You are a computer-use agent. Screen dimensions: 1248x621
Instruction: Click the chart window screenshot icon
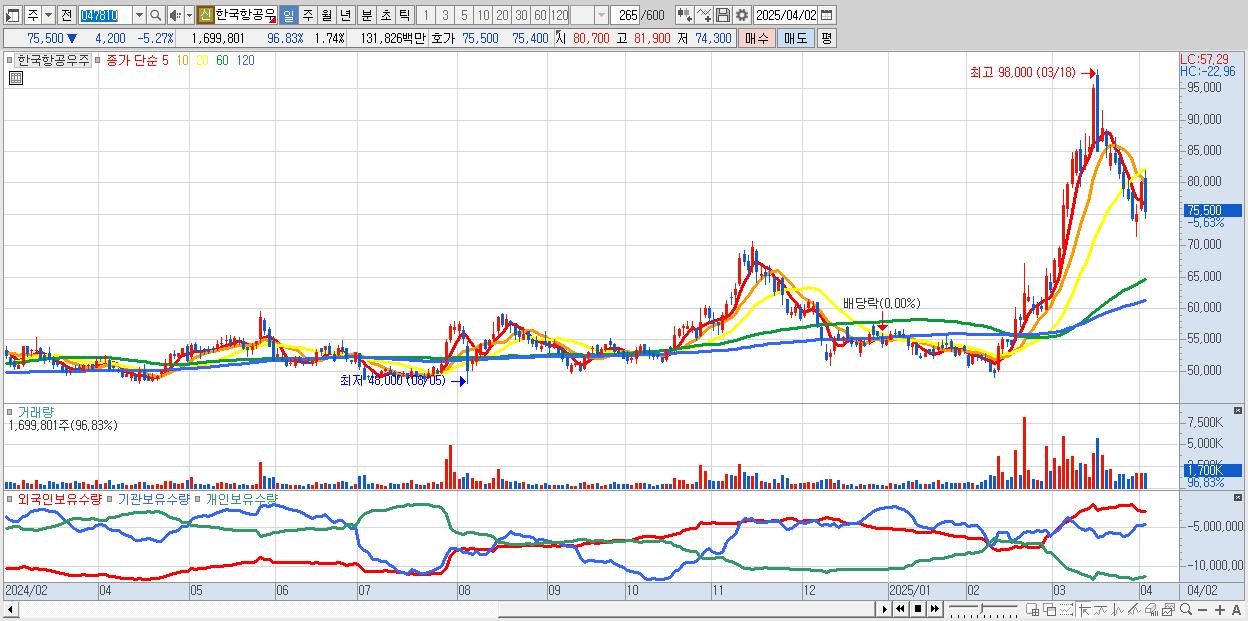(x=1168, y=610)
